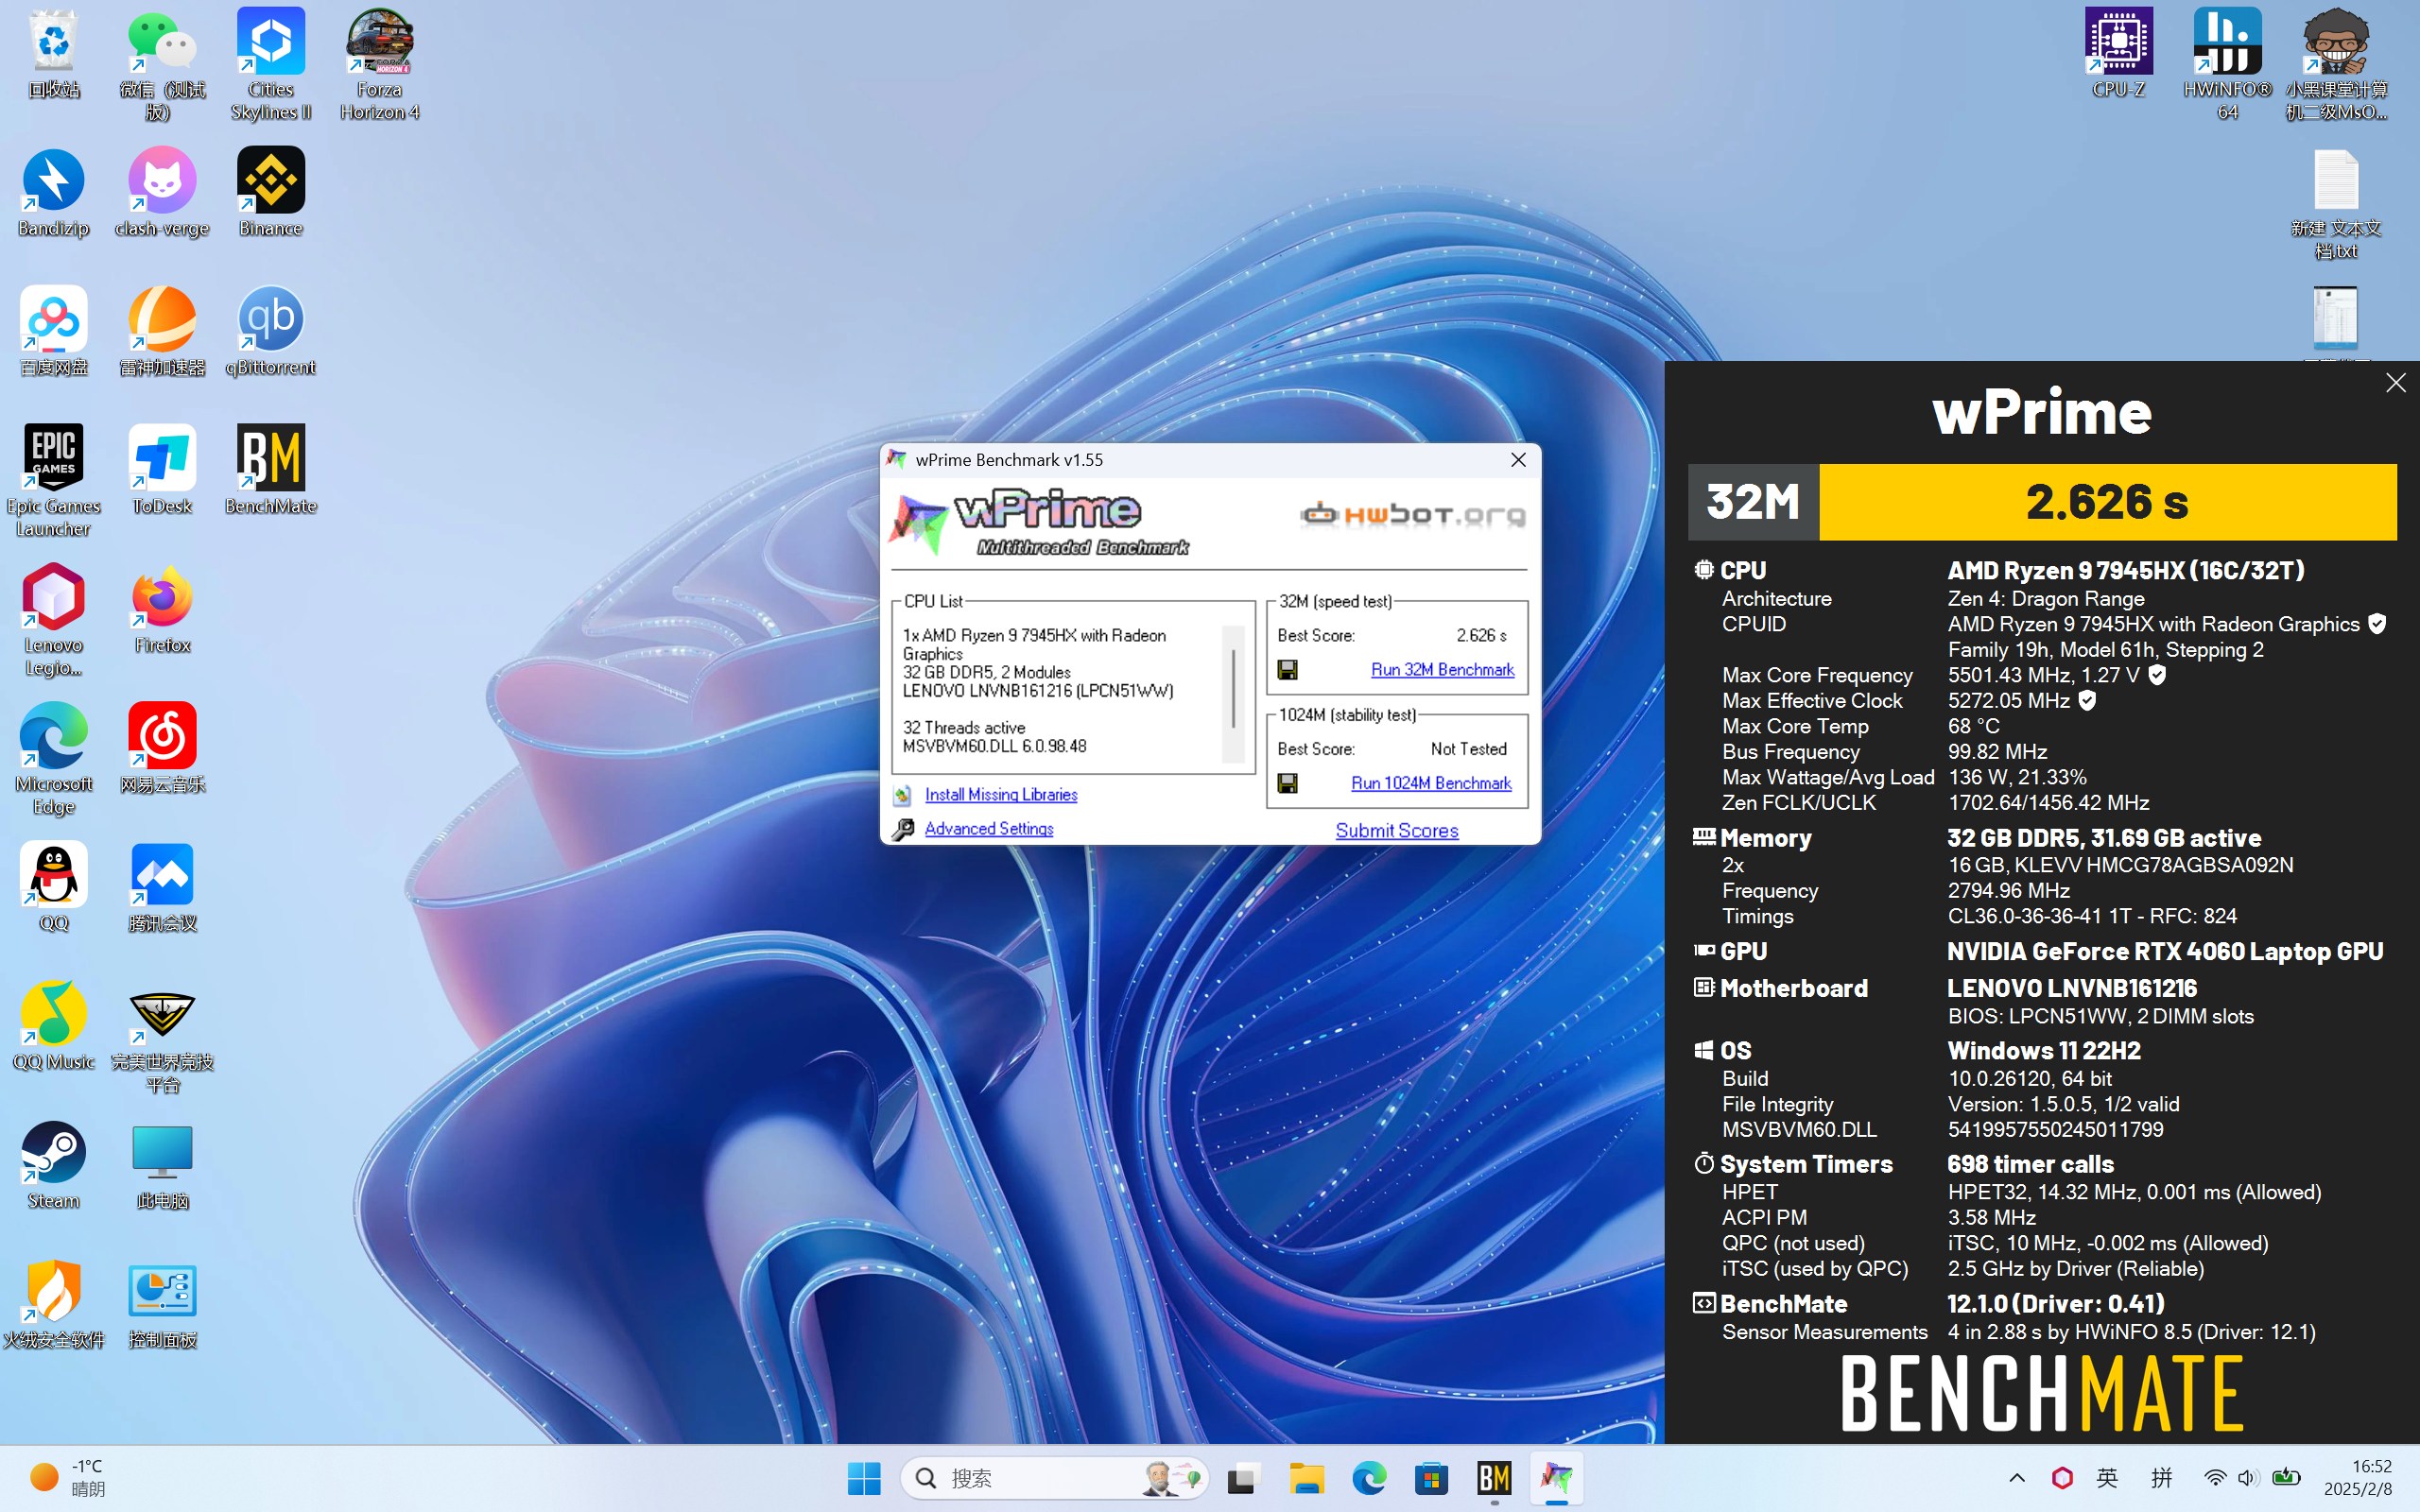Close the wPrime Benchmark window
The height and width of the screenshot is (1512, 2420).
coord(1518,460)
